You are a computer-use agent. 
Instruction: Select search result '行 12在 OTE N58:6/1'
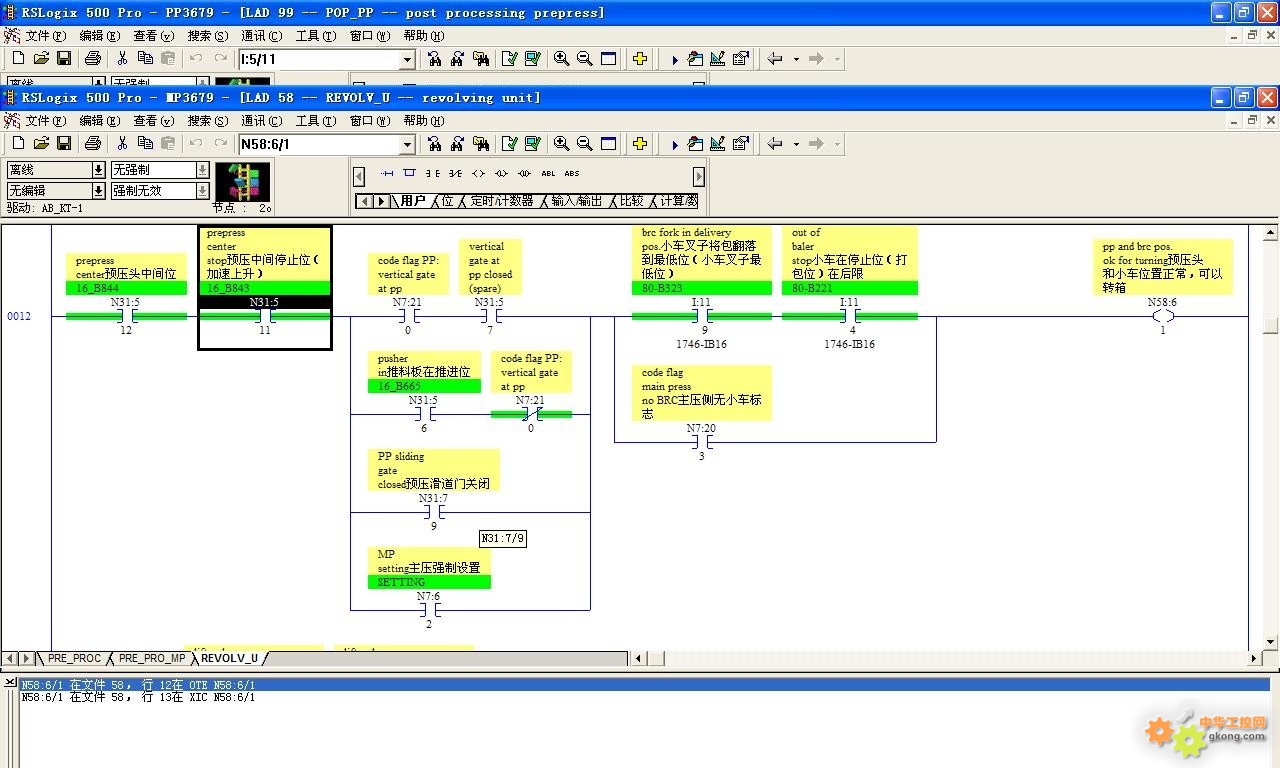tap(644, 685)
